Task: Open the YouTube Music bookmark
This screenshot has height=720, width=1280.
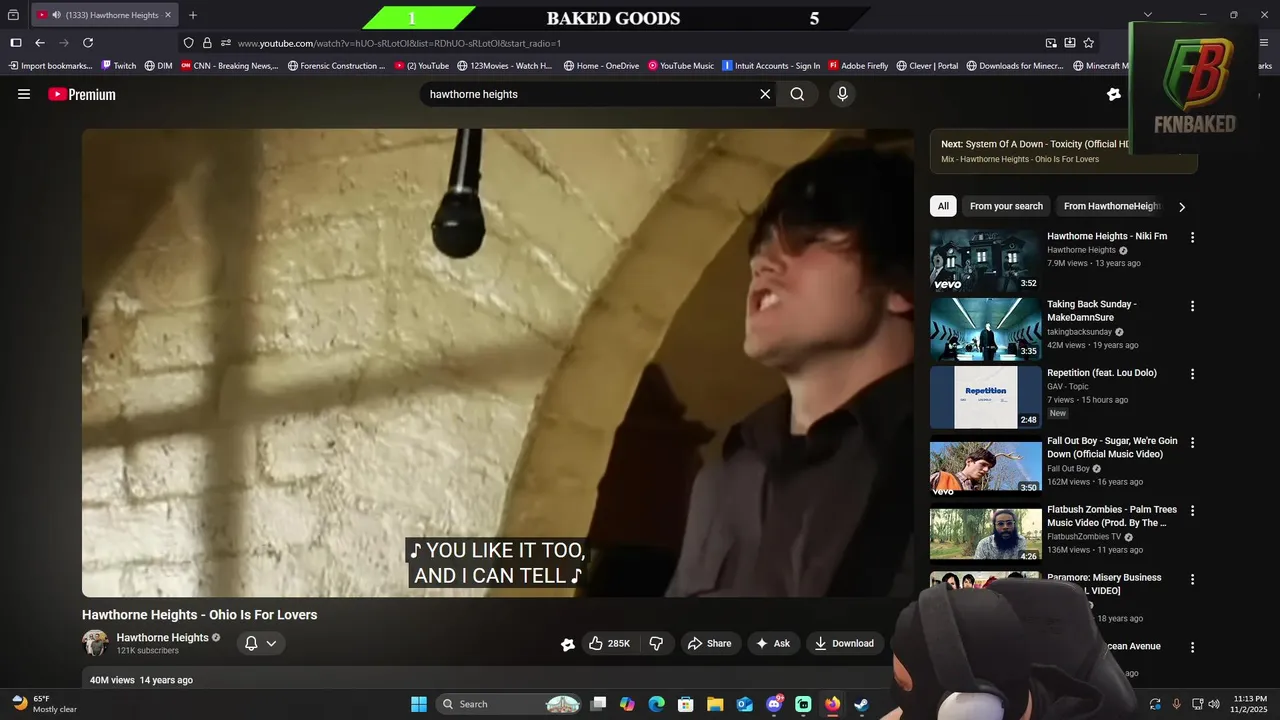Action: coord(681,66)
